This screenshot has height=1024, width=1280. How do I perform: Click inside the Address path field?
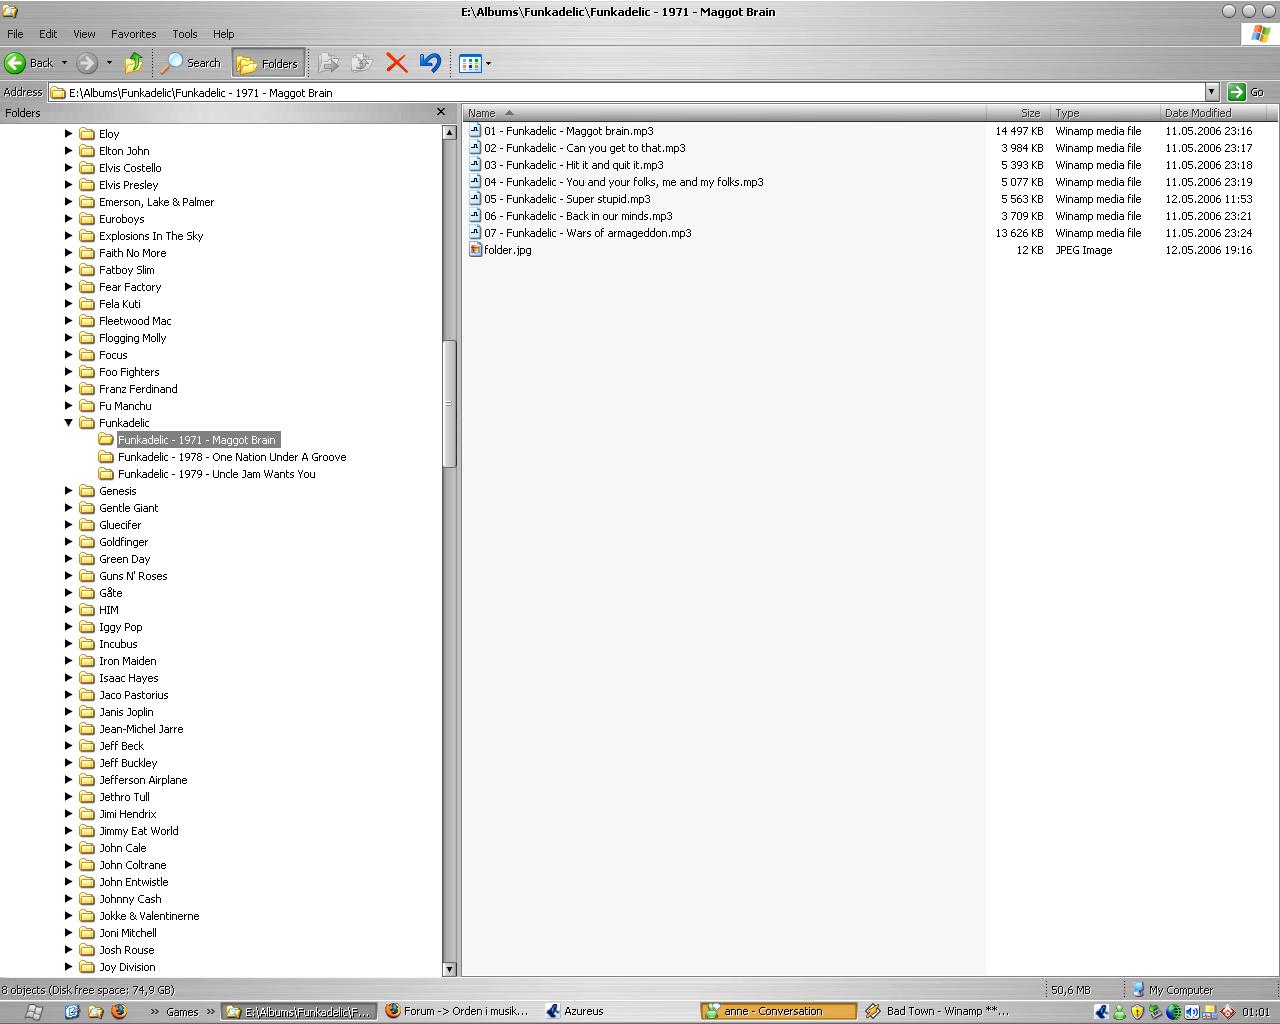click(x=626, y=92)
